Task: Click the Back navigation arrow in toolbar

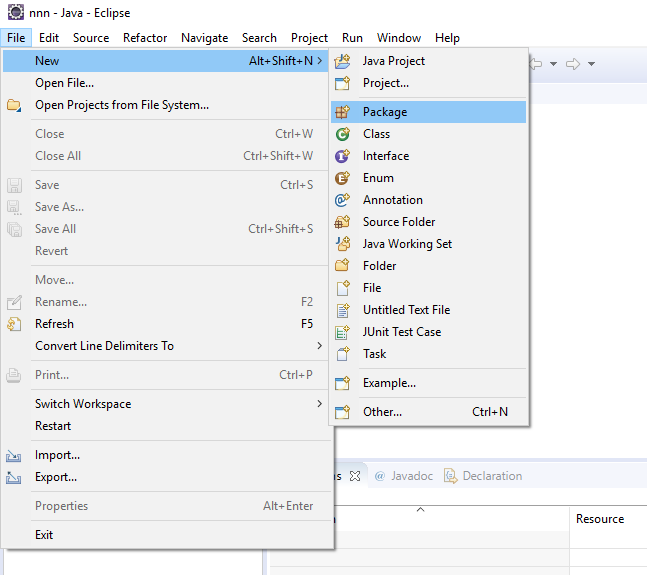Action: [536, 64]
